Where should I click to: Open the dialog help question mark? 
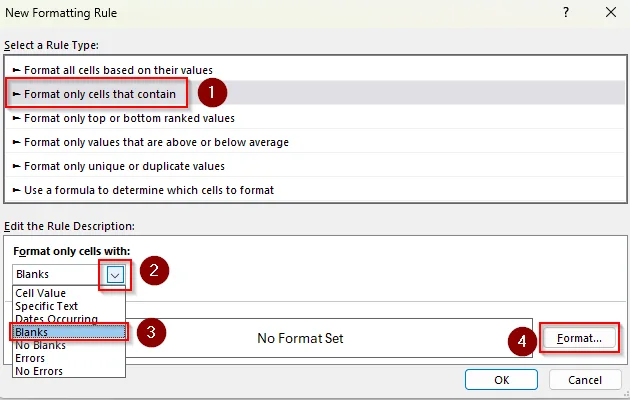[x=566, y=12]
